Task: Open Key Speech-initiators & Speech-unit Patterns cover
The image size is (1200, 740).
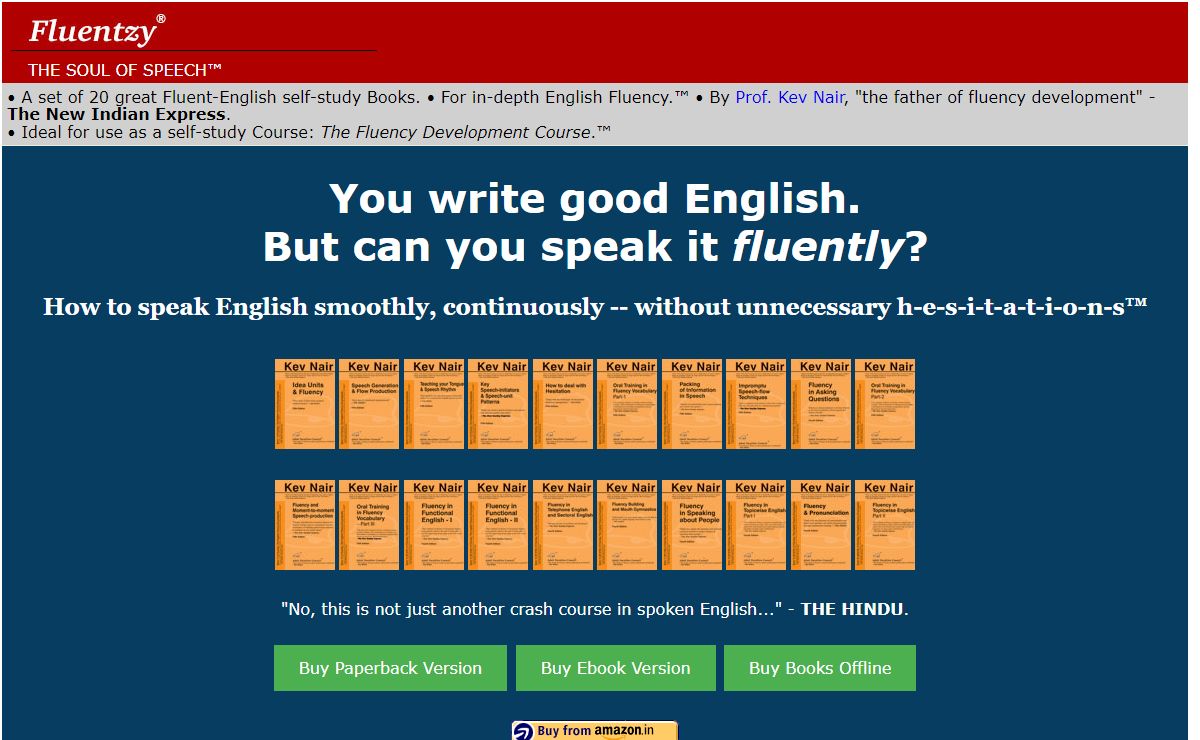Action: 498,404
